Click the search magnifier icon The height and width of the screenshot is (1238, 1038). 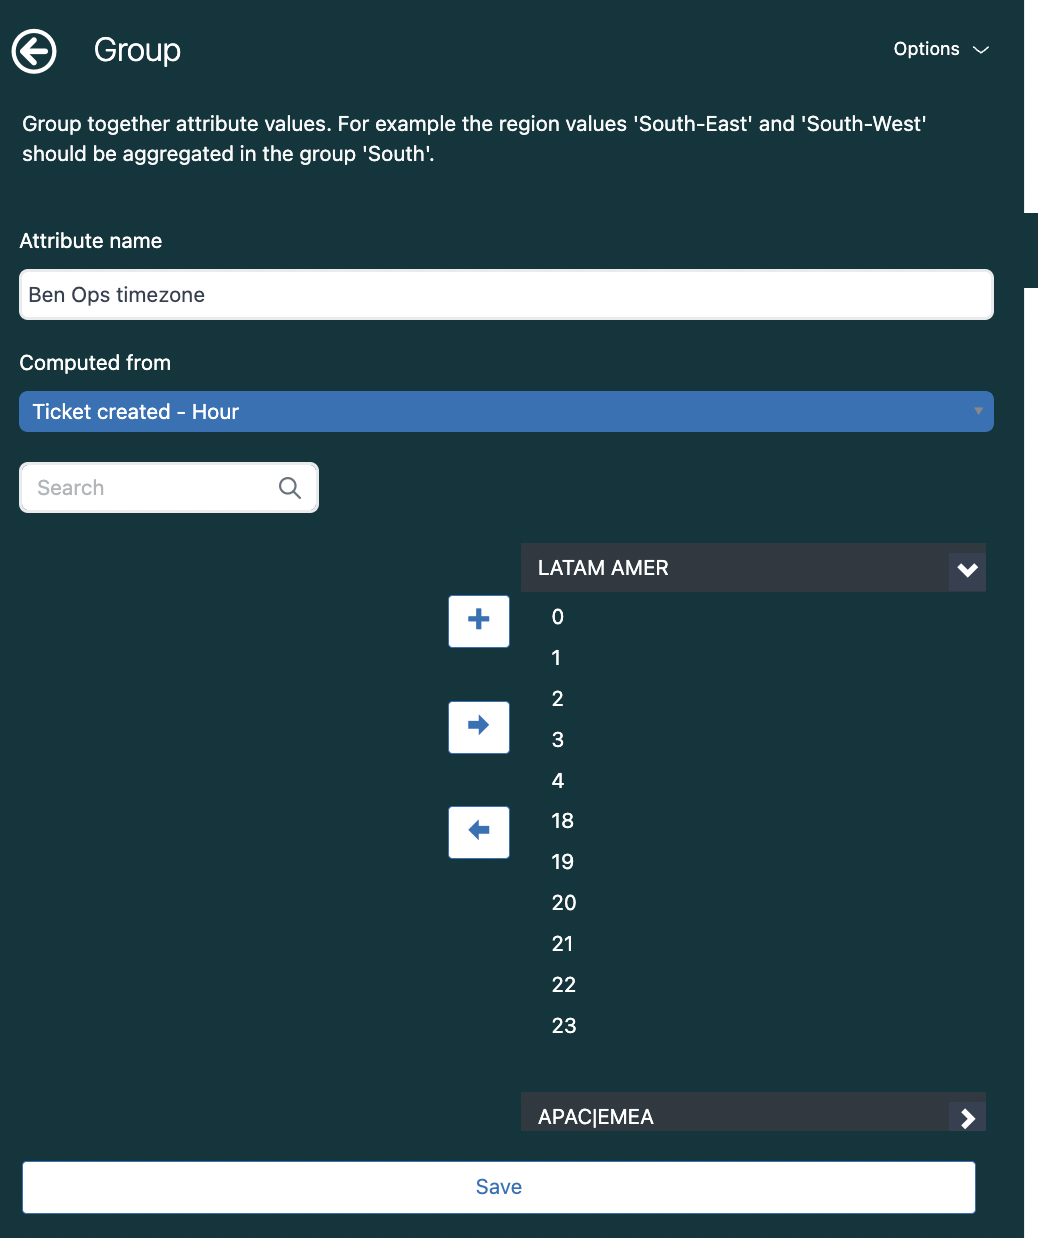pyautogui.click(x=290, y=488)
